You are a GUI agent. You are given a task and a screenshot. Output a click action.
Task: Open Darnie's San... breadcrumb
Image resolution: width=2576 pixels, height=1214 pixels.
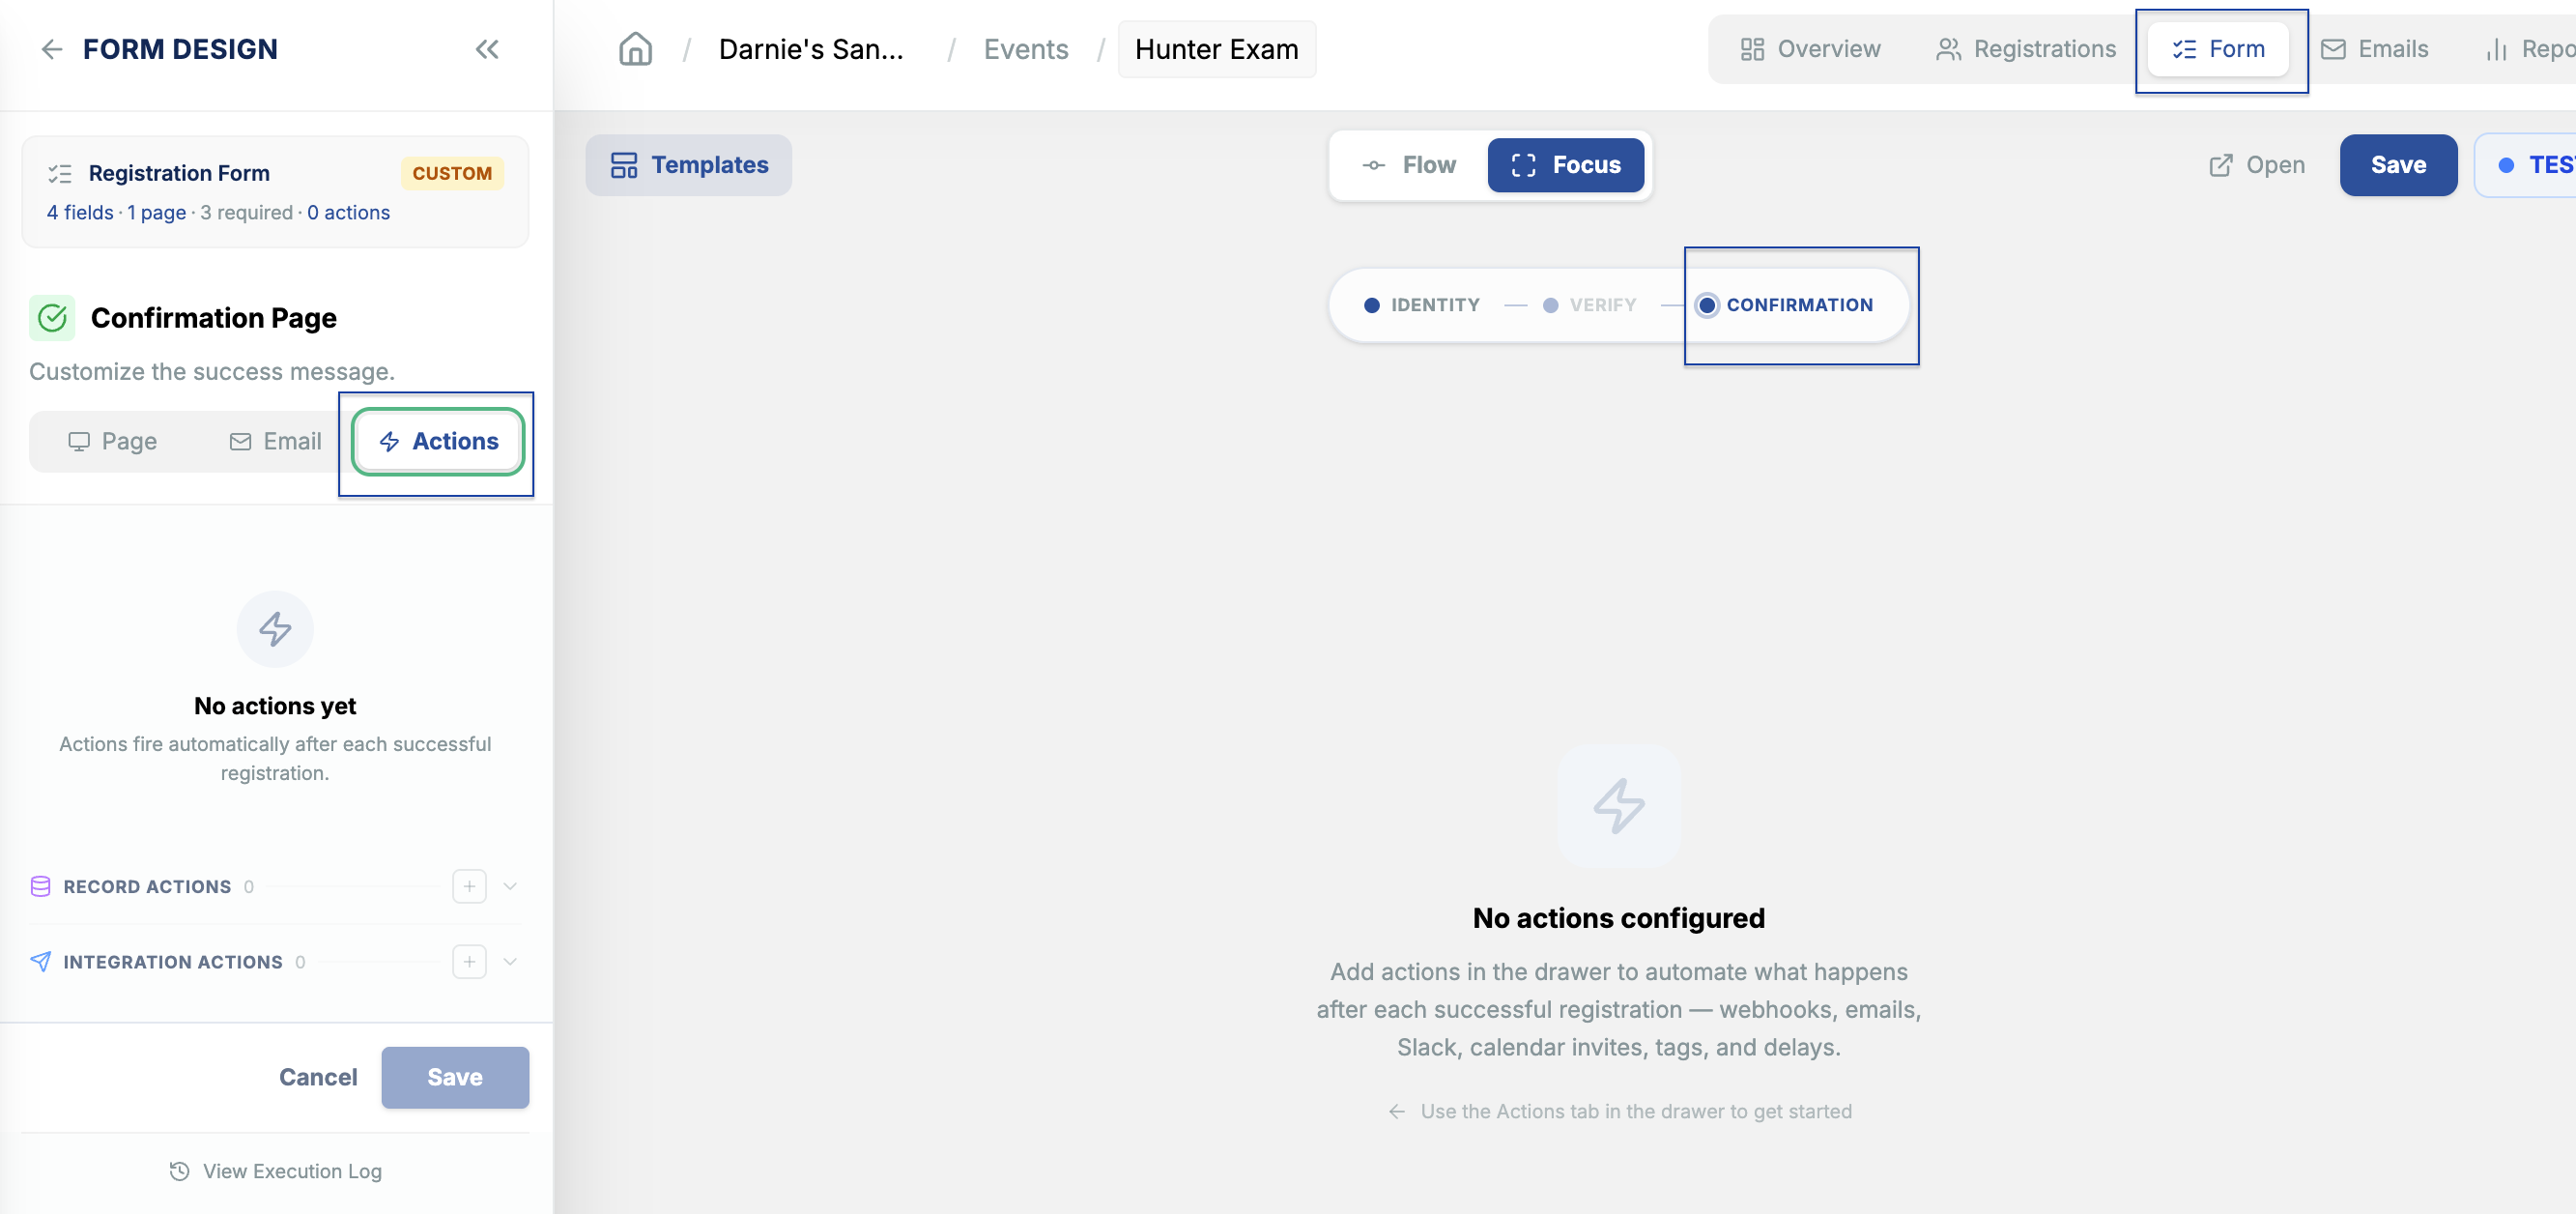coord(811,49)
